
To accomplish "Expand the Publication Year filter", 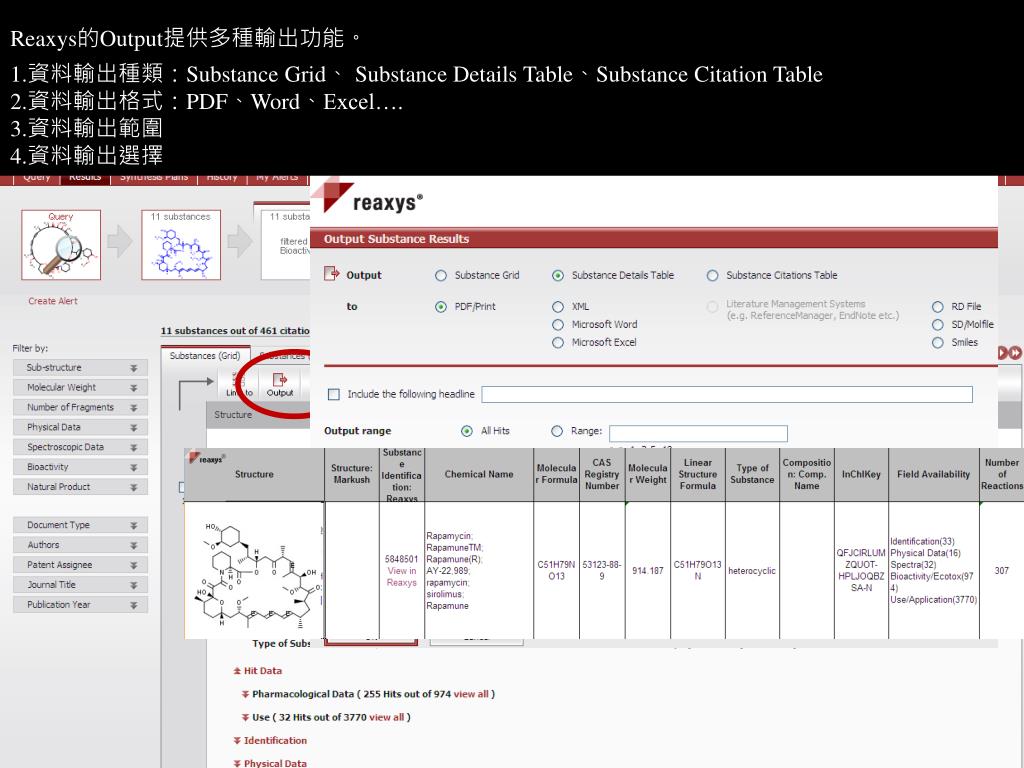I will [x=80, y=605].
